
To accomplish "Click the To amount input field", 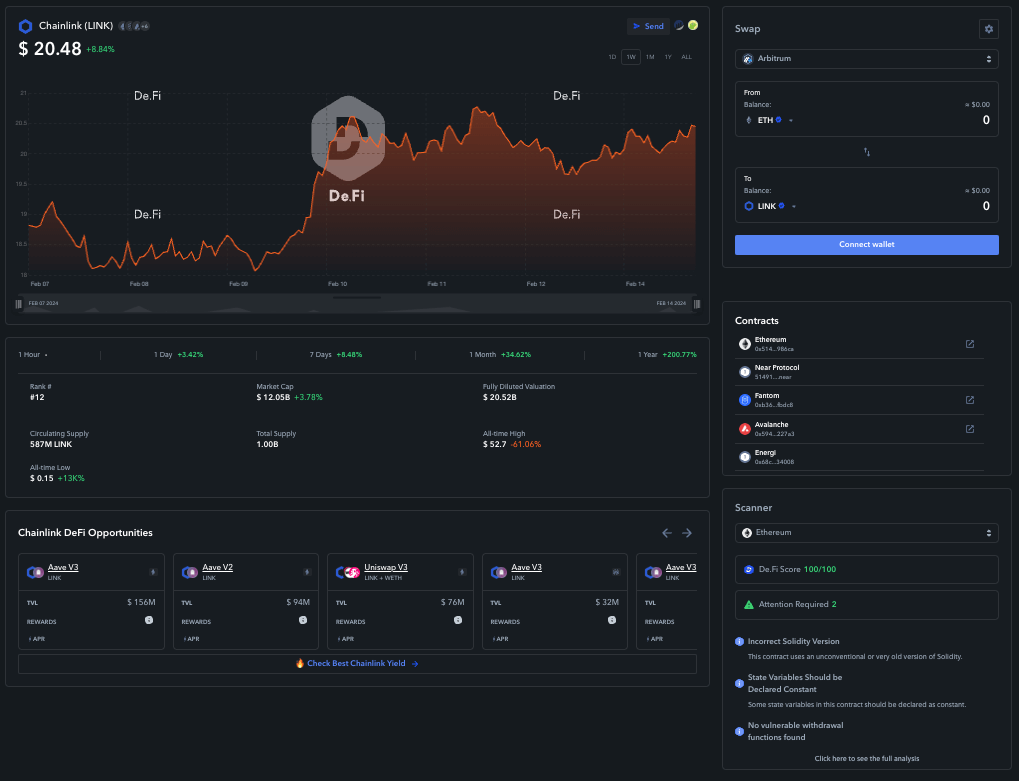I will tap(986, 206).
